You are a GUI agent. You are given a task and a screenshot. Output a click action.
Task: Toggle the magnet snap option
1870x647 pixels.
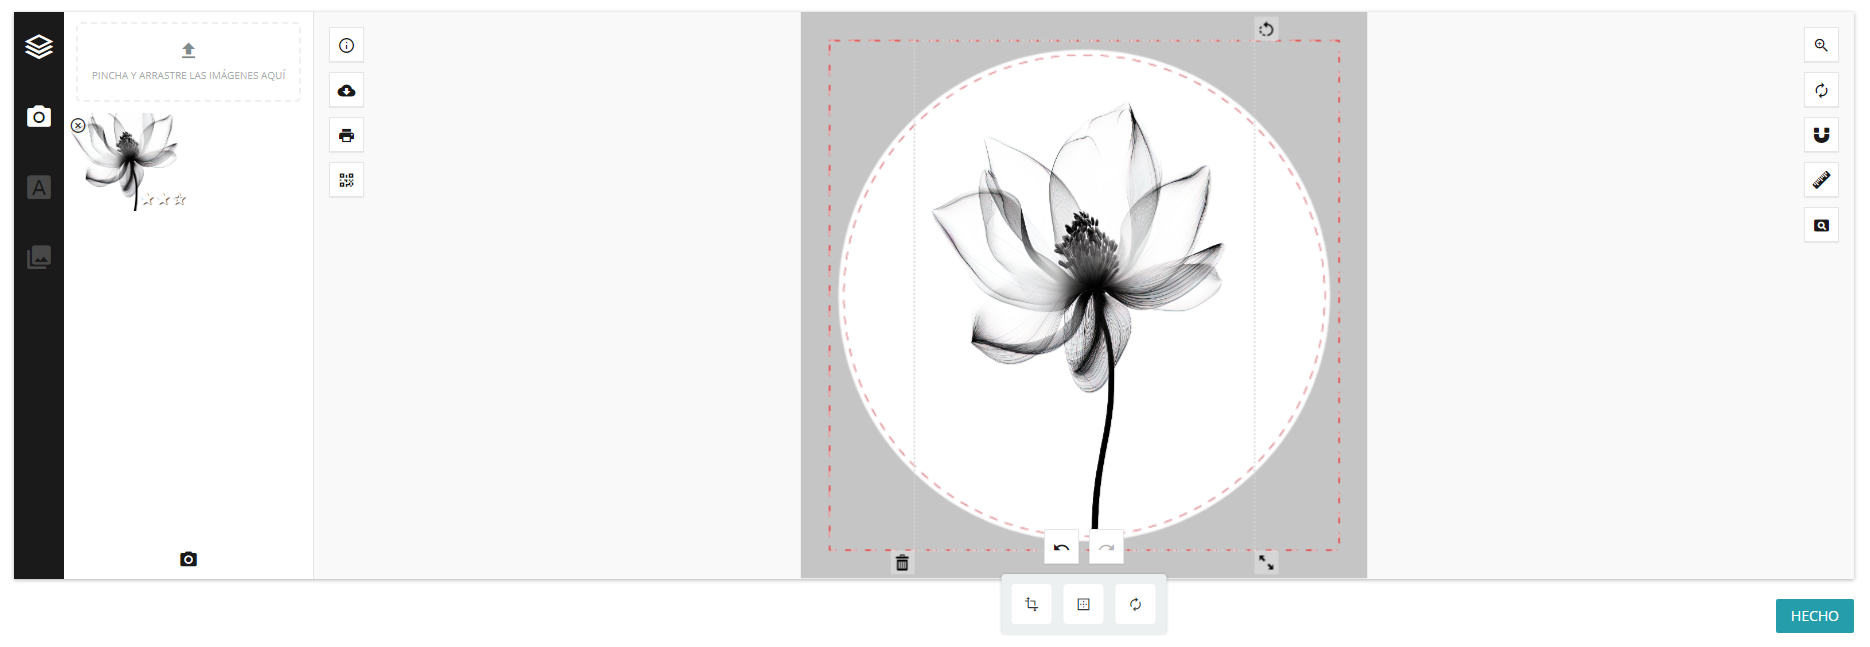(x=1820, y=135)
